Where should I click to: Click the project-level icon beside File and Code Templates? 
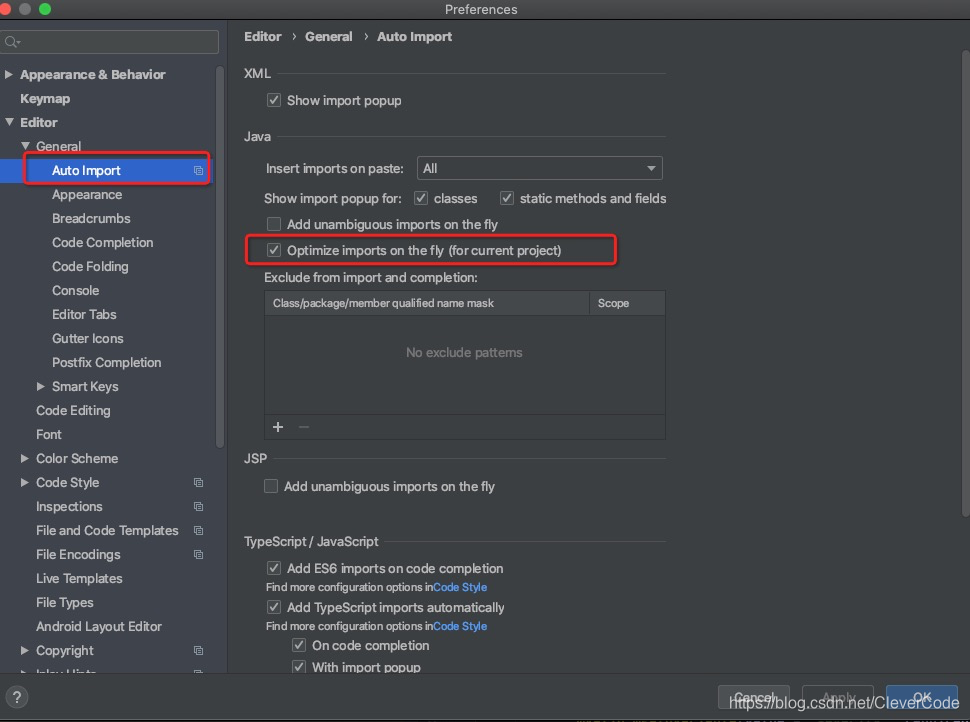click(198, 531)
